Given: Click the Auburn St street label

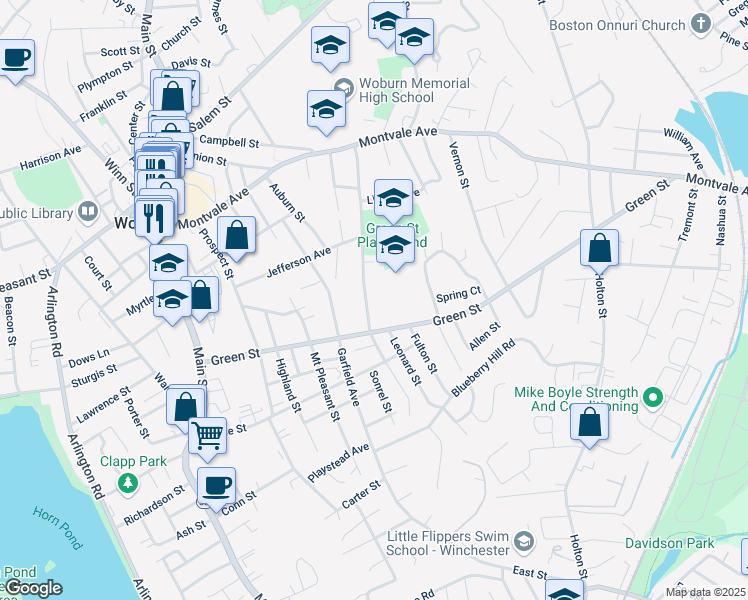Looking at the screenshot, I should (287, 203).
